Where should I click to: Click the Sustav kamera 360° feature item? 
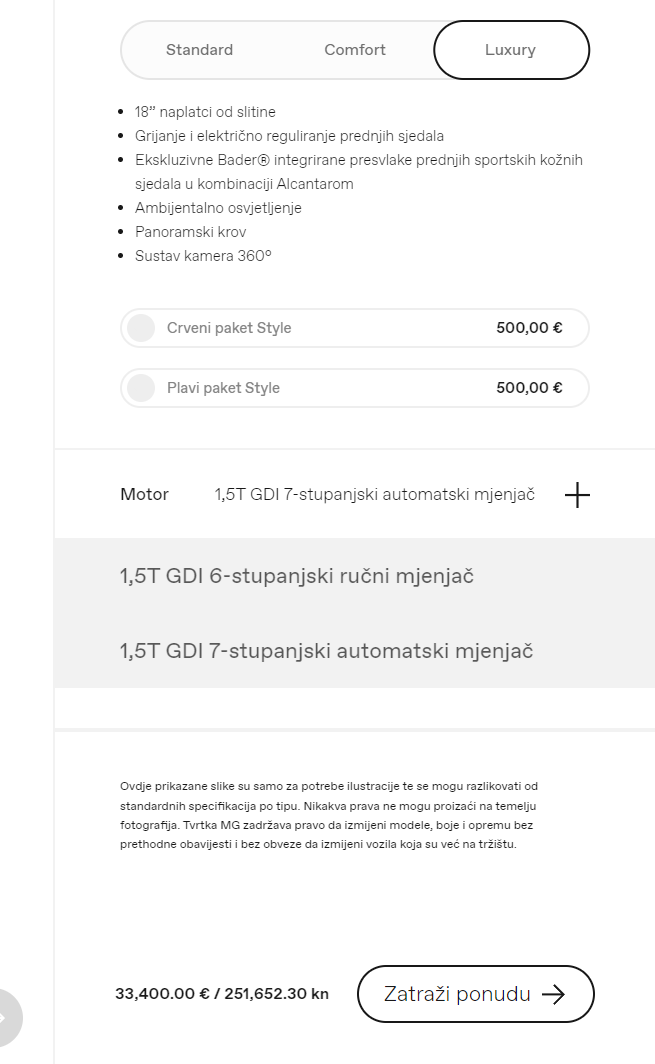(x=203, y=256)
